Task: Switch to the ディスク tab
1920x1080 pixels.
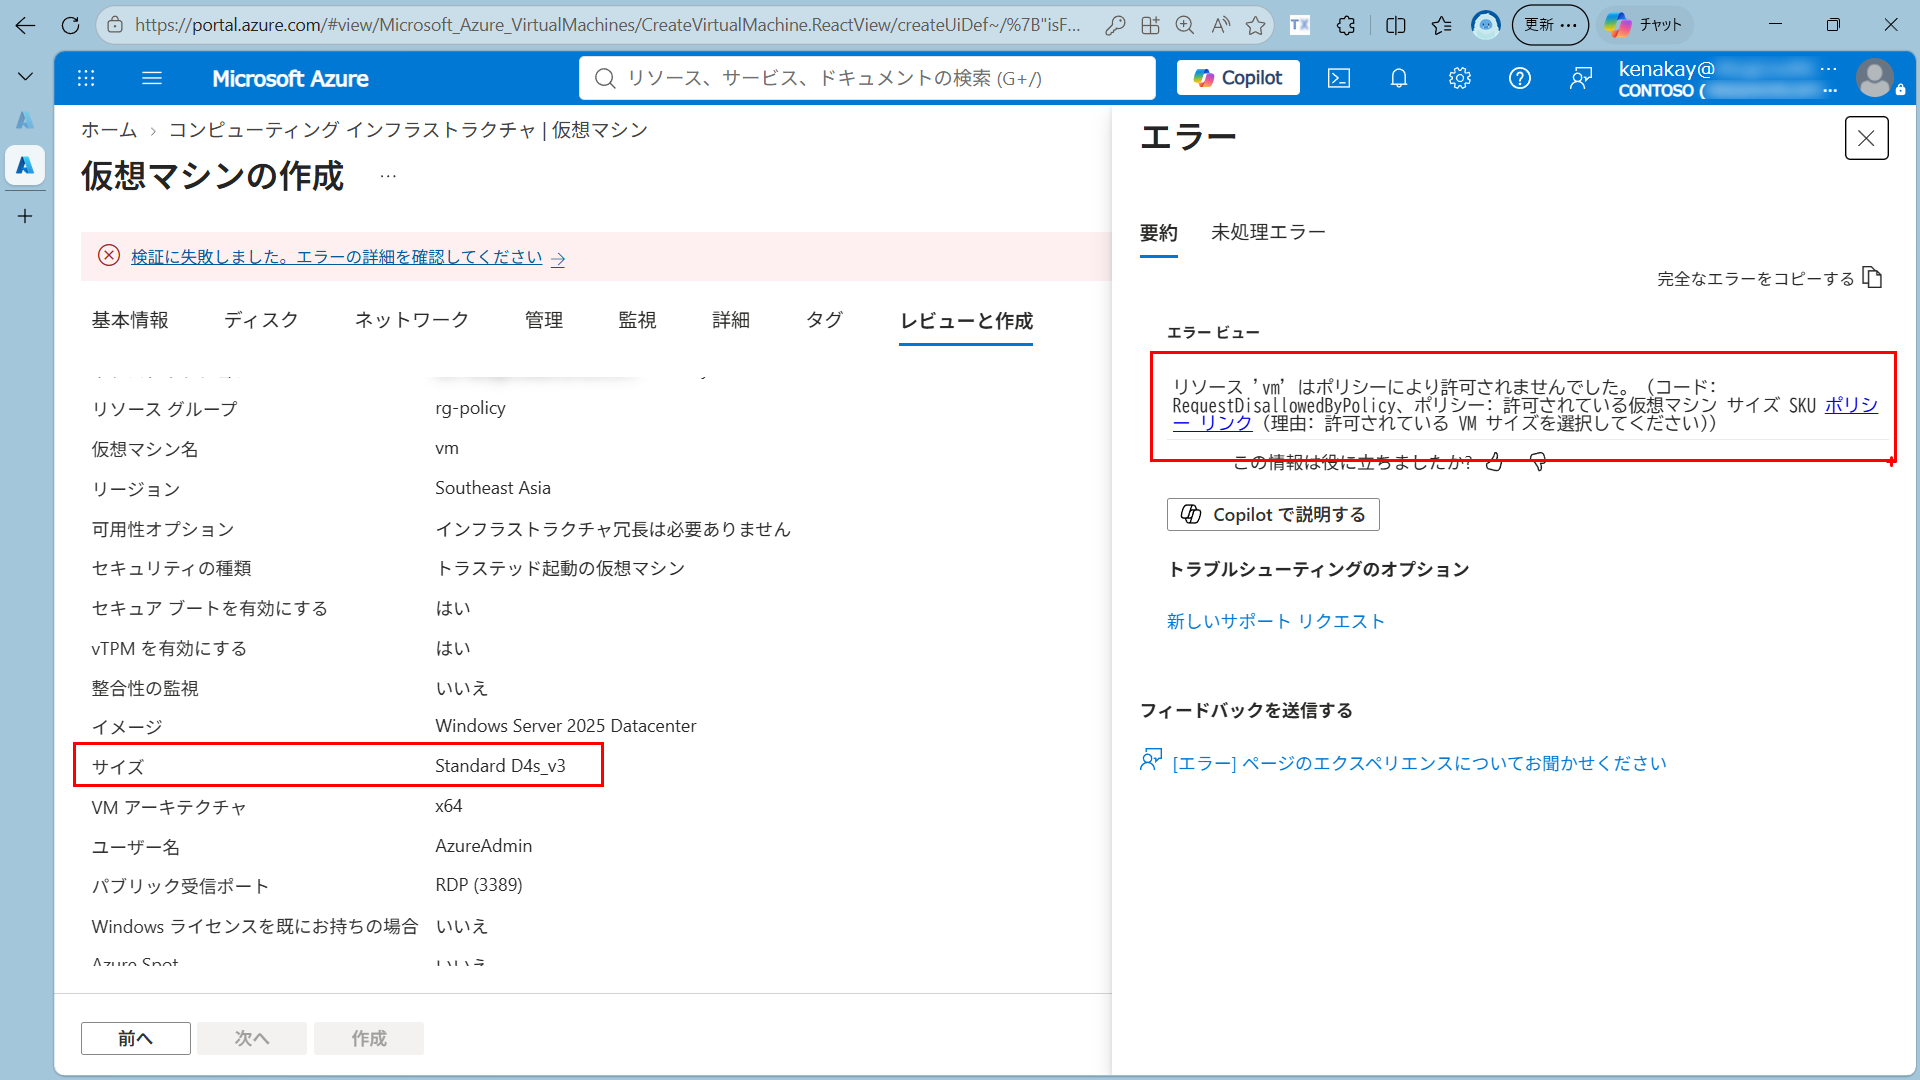Action: tap(261, 320)
